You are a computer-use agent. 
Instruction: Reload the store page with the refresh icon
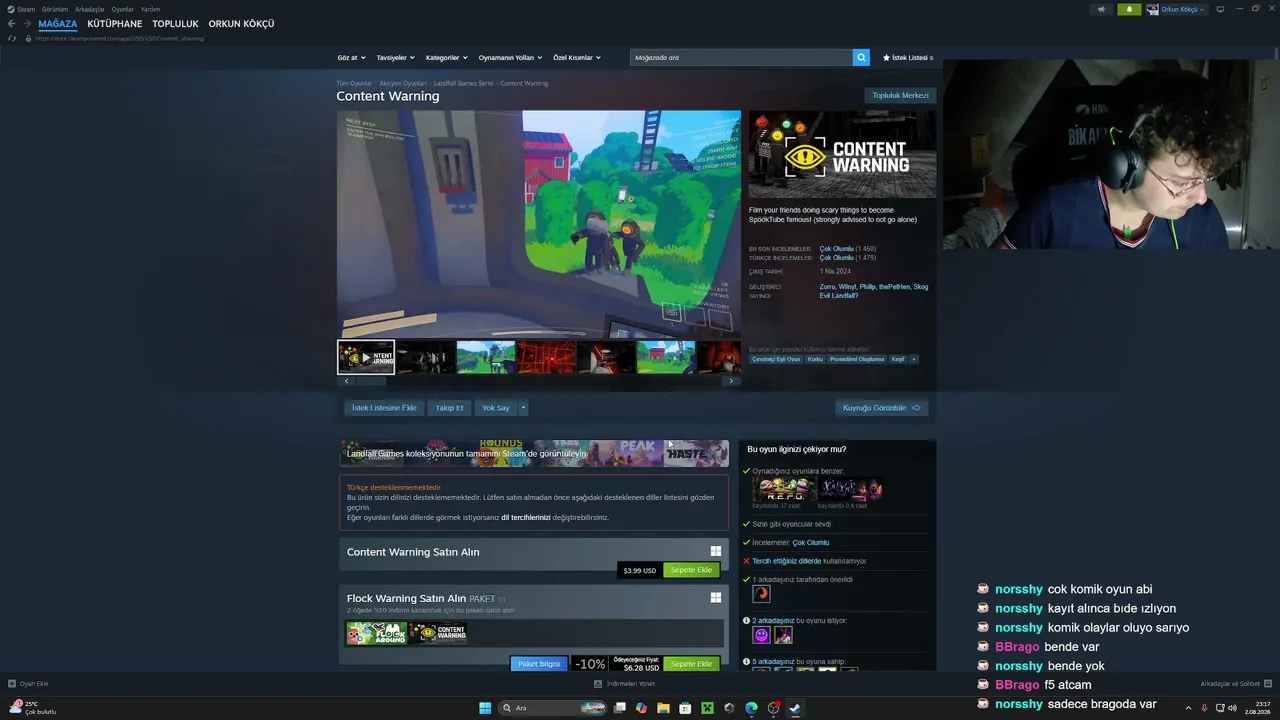pyautogui.click(x=12, y=38)
